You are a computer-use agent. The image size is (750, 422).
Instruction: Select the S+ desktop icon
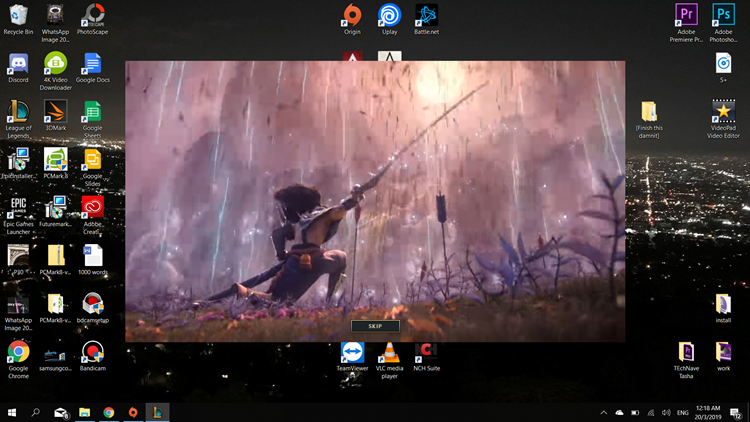[x=723, y=67]
